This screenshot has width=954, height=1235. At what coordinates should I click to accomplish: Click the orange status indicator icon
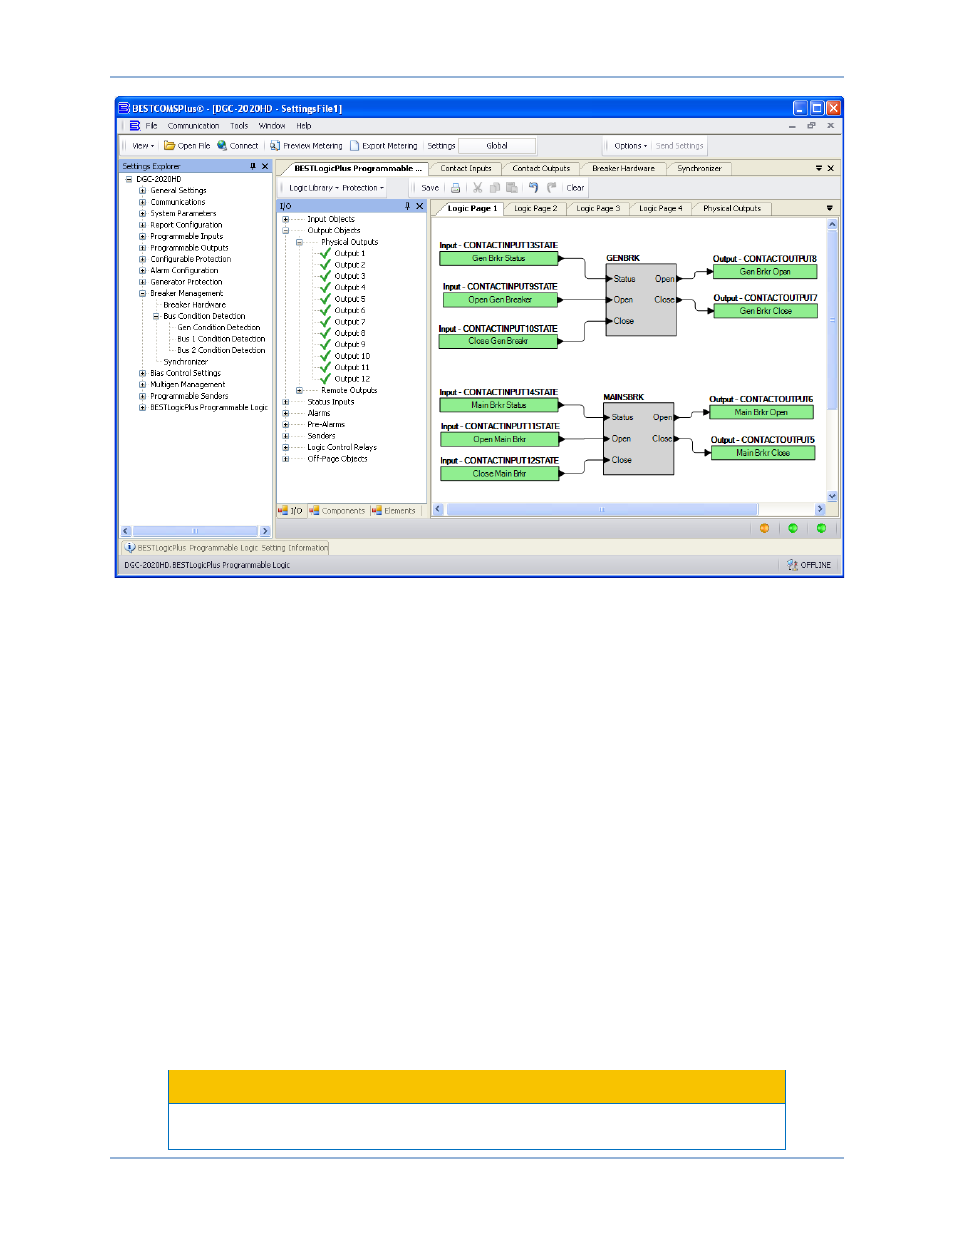[765, 528]
